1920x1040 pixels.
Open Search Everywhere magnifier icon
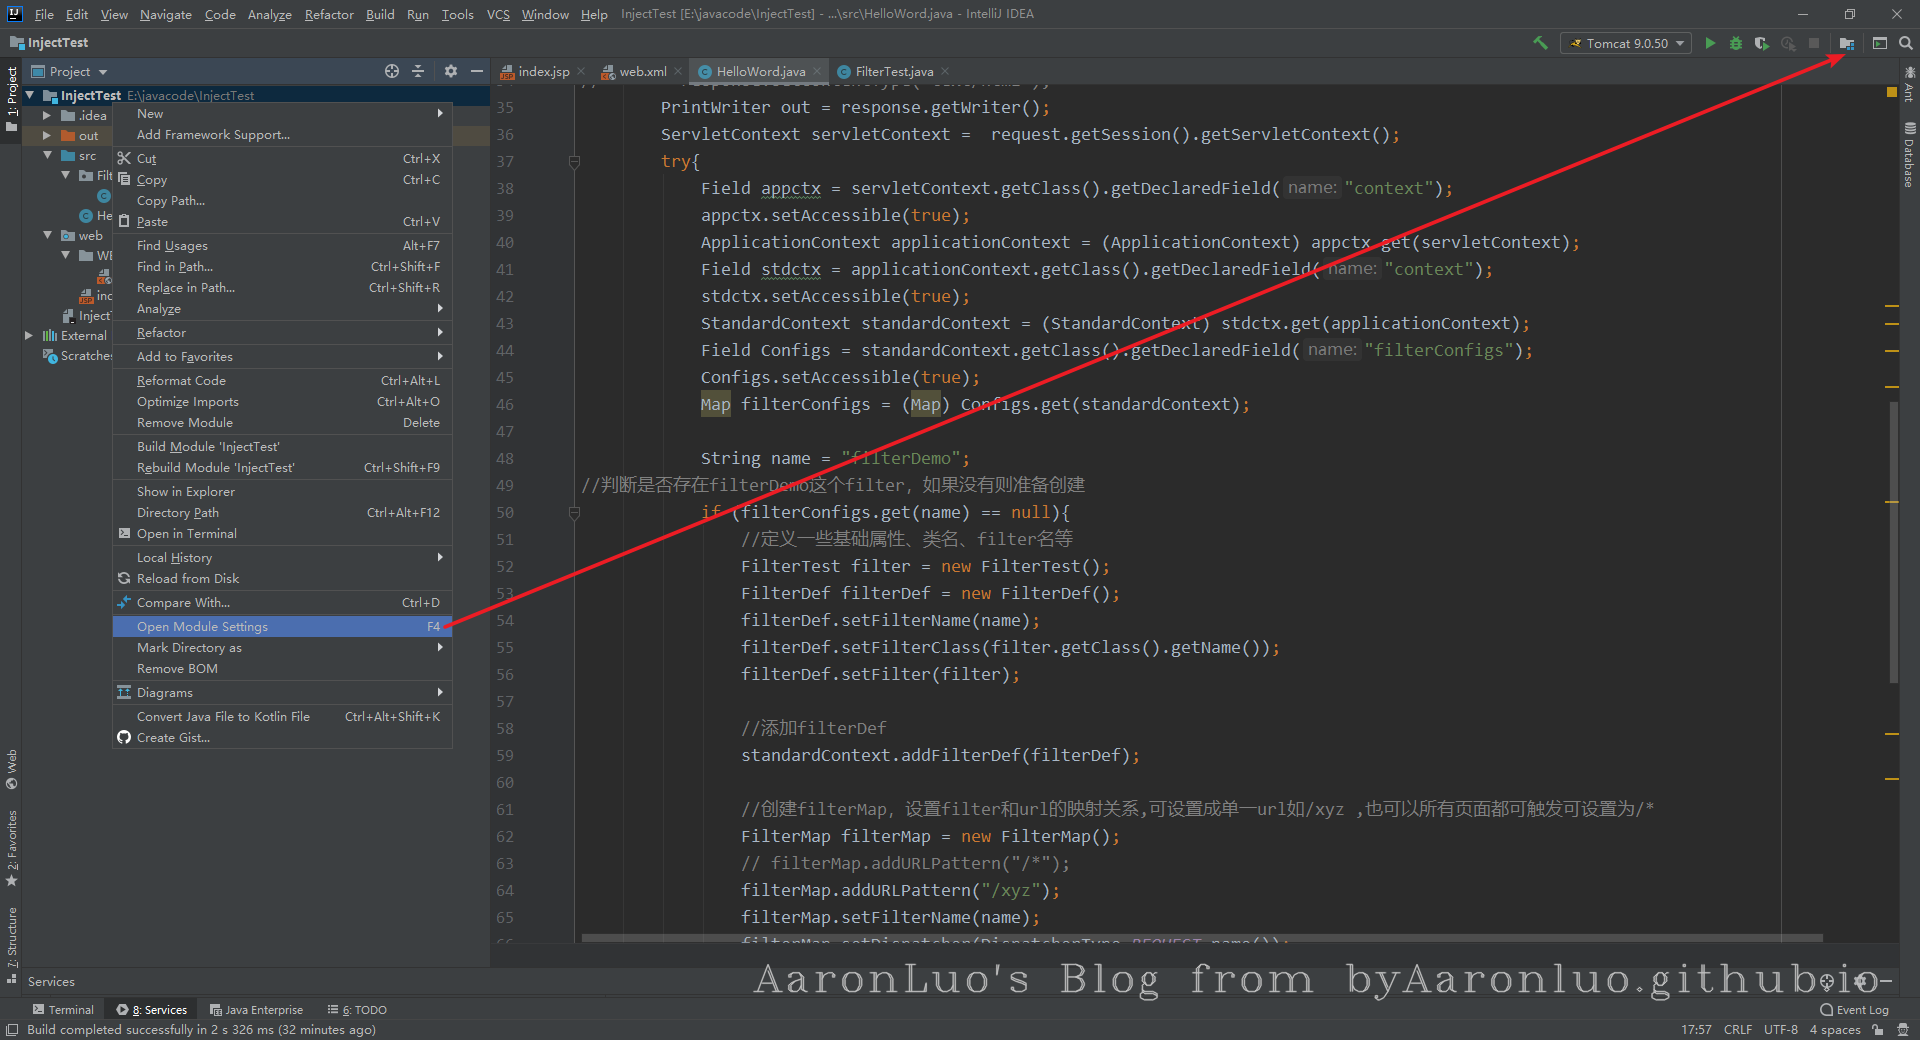(x=1906, y=43)
